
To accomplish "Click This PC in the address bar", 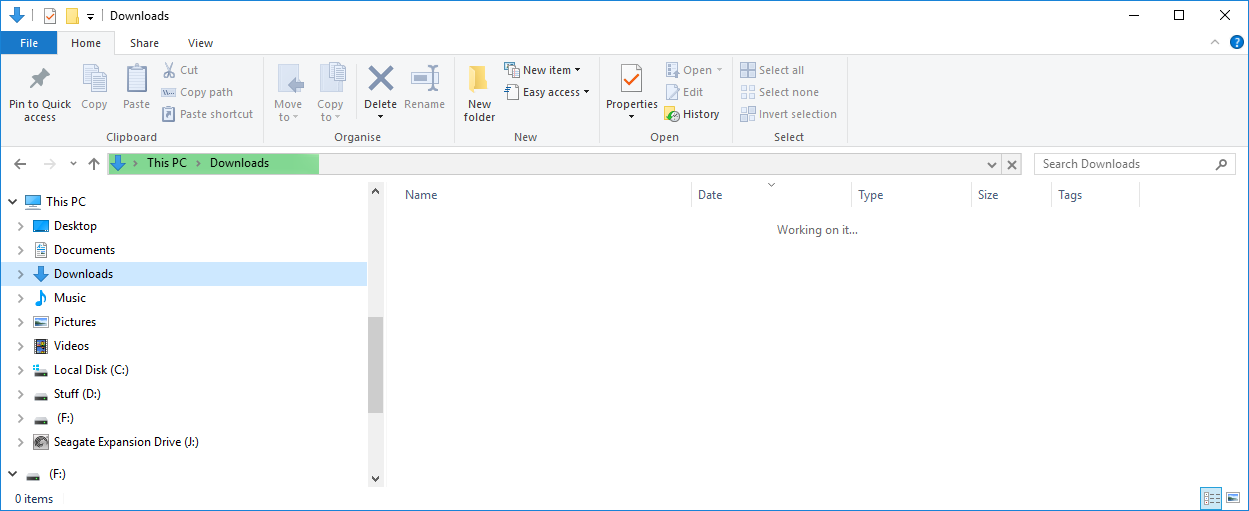I will pos(166,163).
